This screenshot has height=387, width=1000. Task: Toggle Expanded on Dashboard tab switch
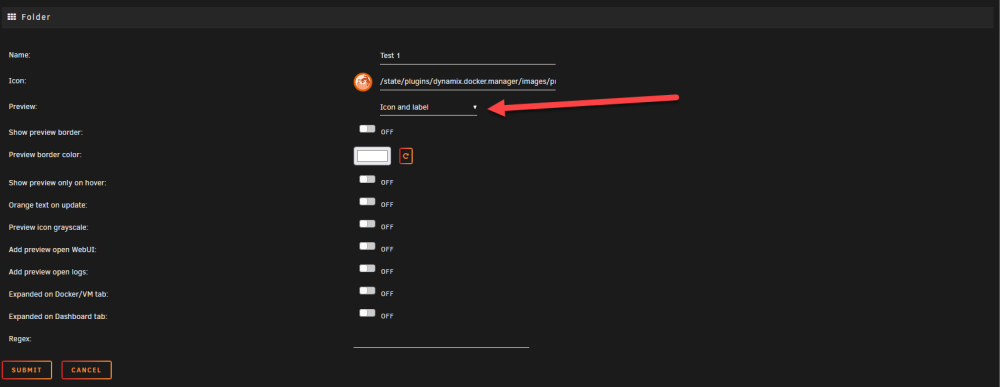(367, 313)
